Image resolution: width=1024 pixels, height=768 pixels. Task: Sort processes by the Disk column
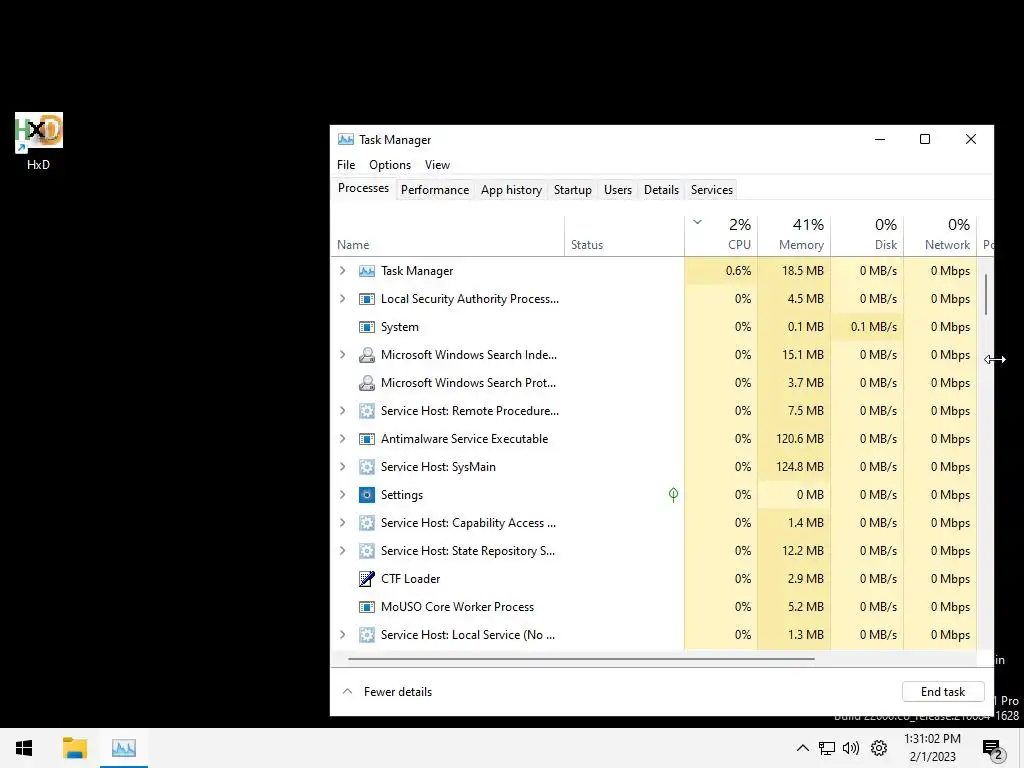[x=867, y=236]
